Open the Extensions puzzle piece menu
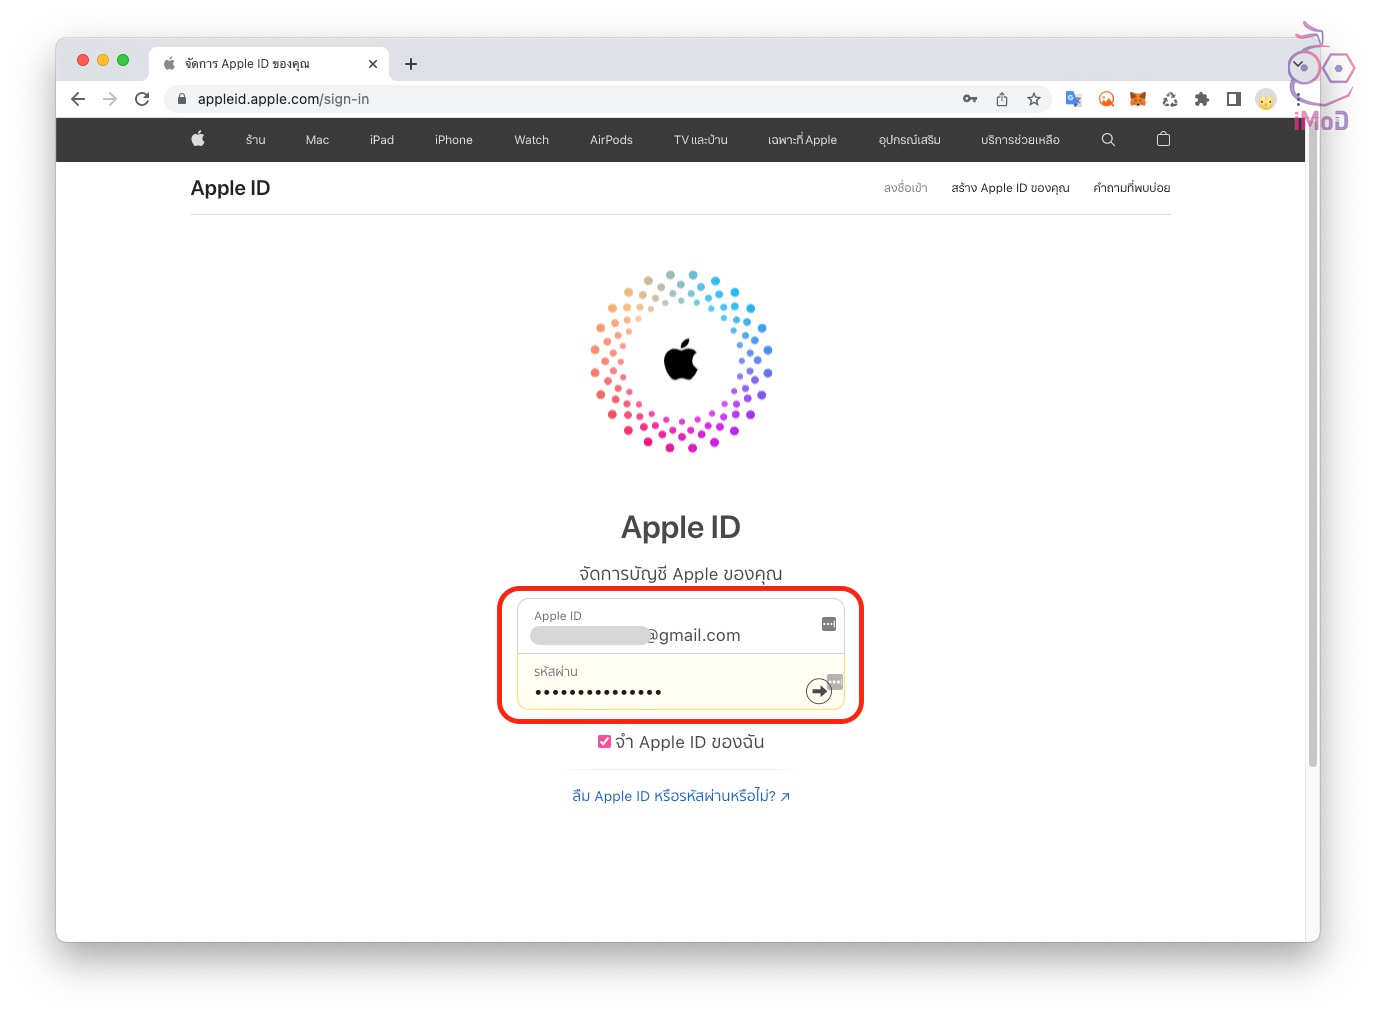The height and width of the screenshot is (1016, 1376). [1202, 99]
